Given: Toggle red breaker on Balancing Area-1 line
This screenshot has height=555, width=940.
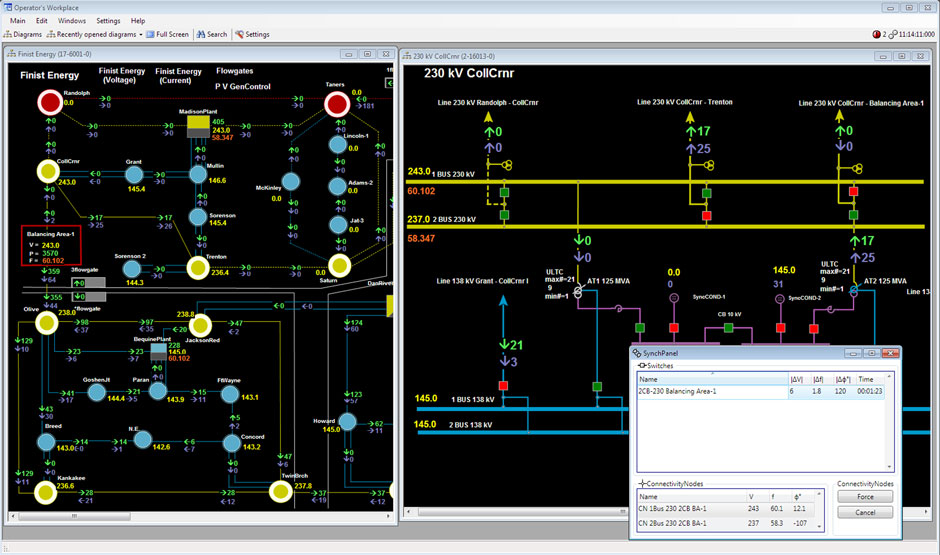Looking at the screenshot, I should 853,192.
